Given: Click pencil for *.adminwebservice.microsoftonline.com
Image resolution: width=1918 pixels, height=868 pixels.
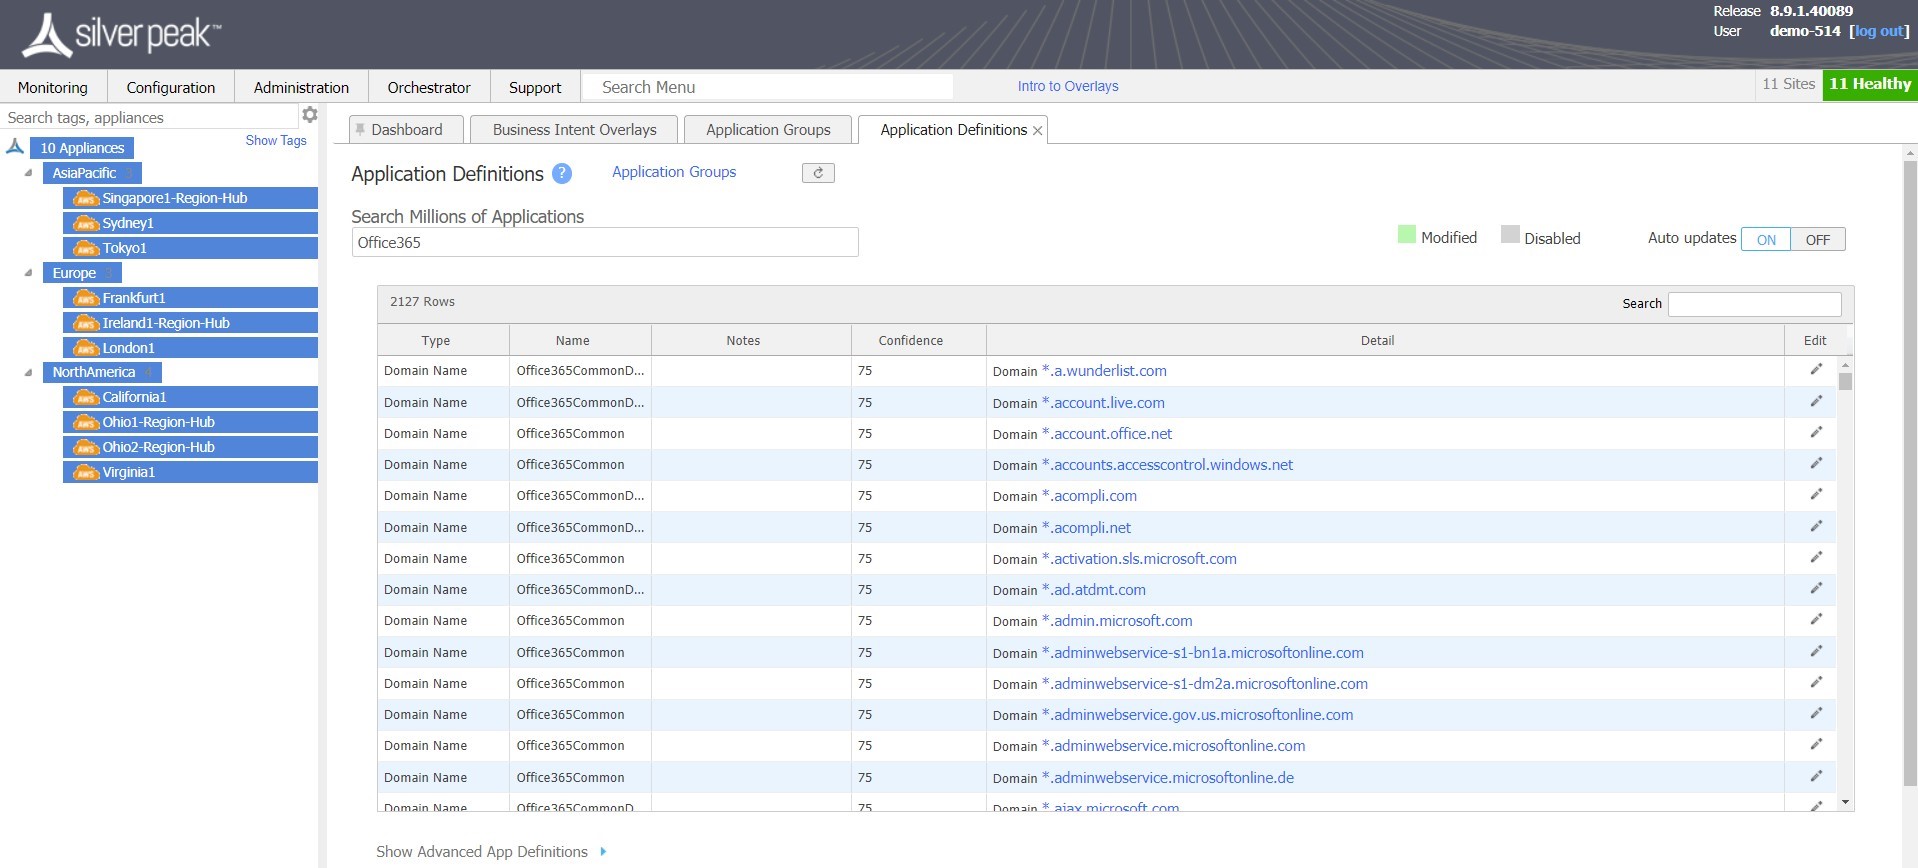Looking at the screenshot, I should click(x=1816, y=745).
